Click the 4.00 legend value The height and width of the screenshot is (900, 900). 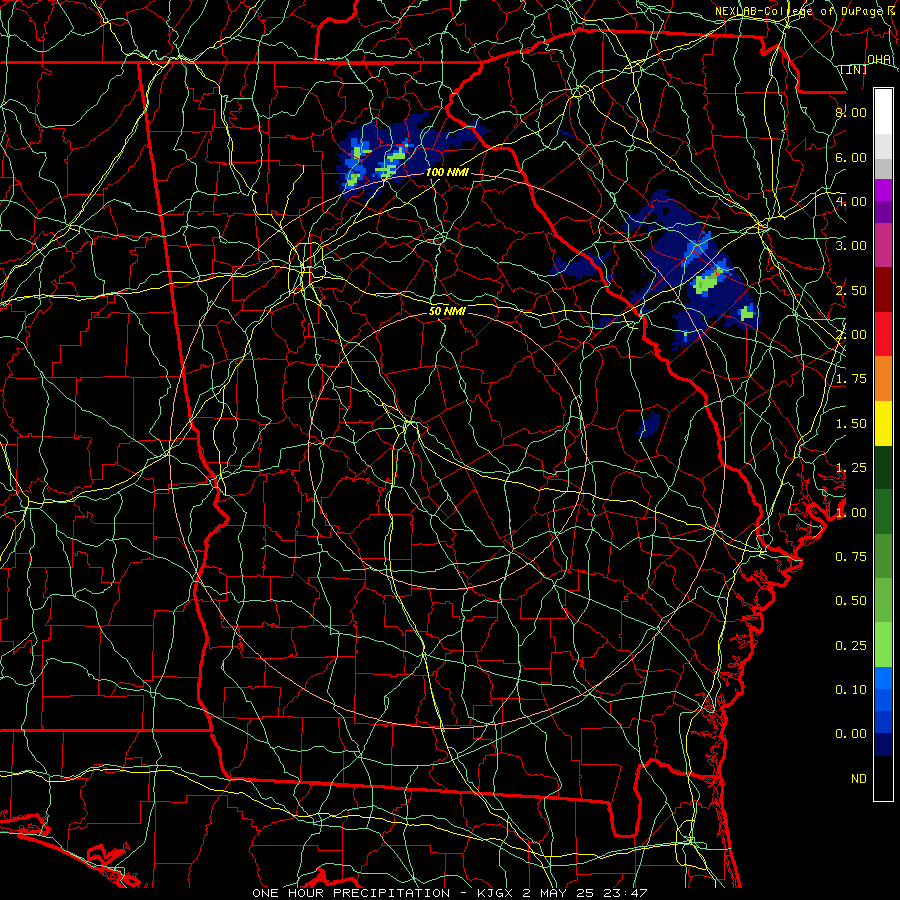pos(851,201)
